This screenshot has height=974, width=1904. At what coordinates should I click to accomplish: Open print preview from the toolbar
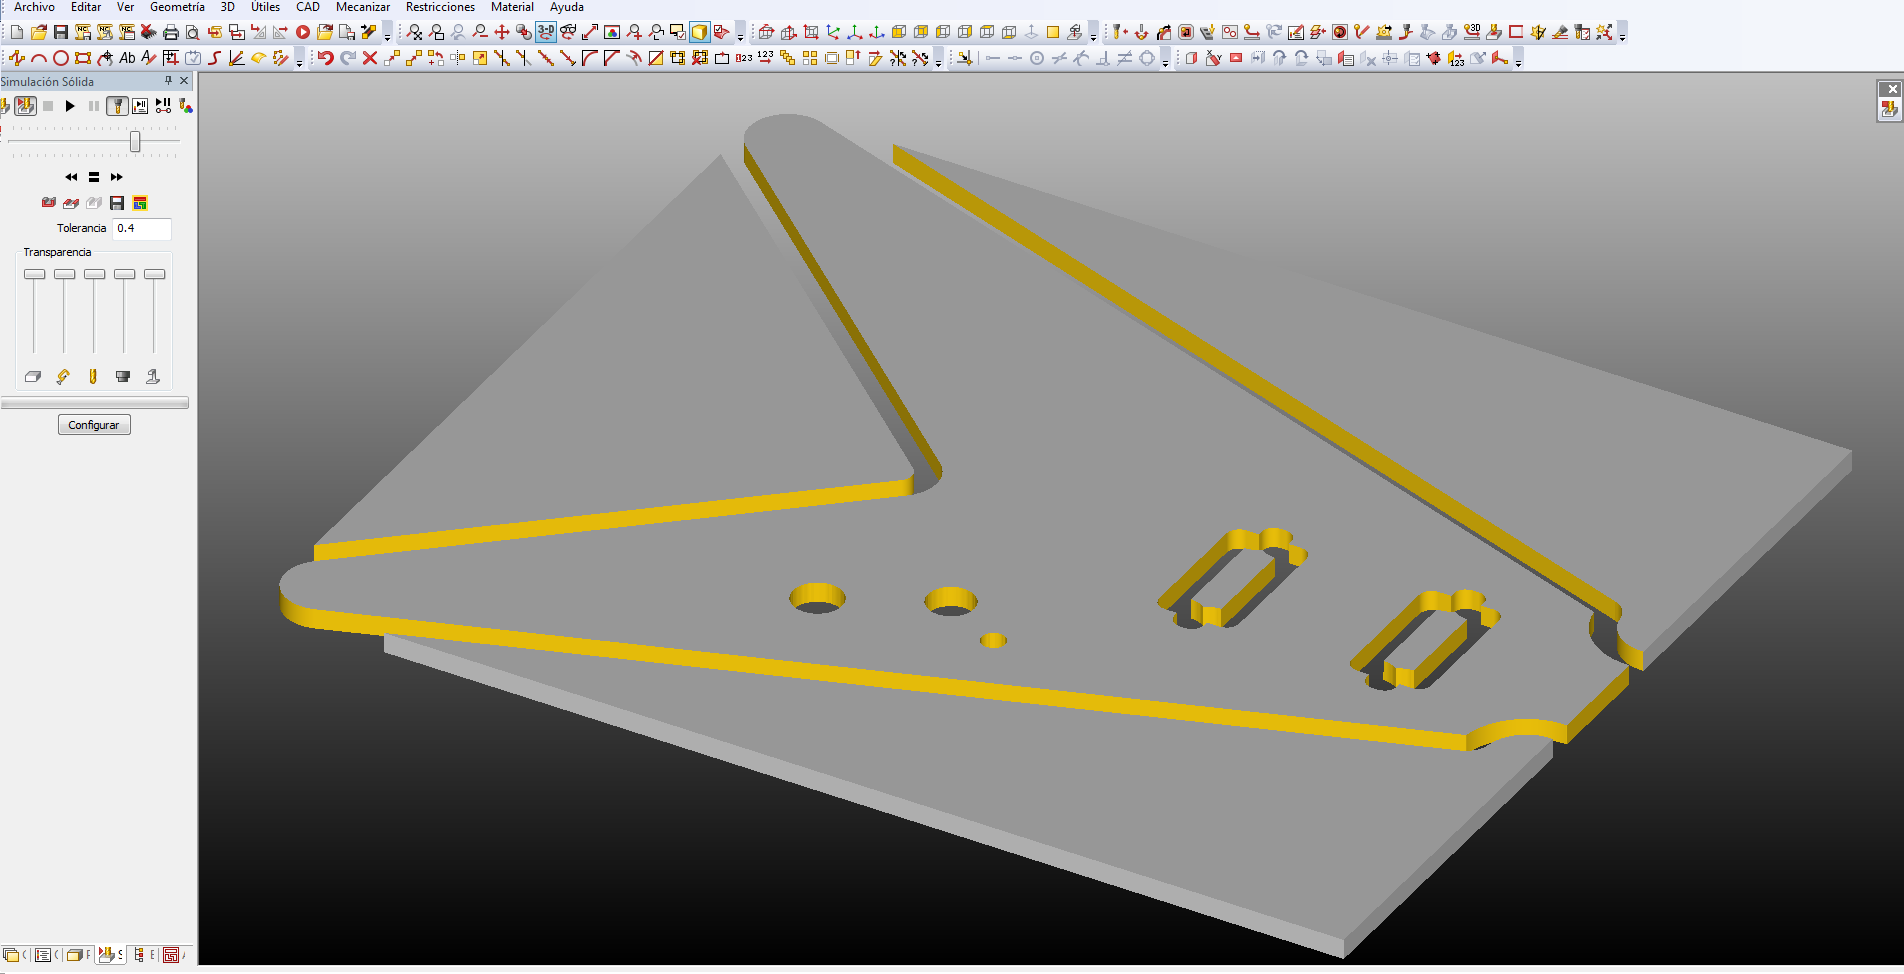193,32
